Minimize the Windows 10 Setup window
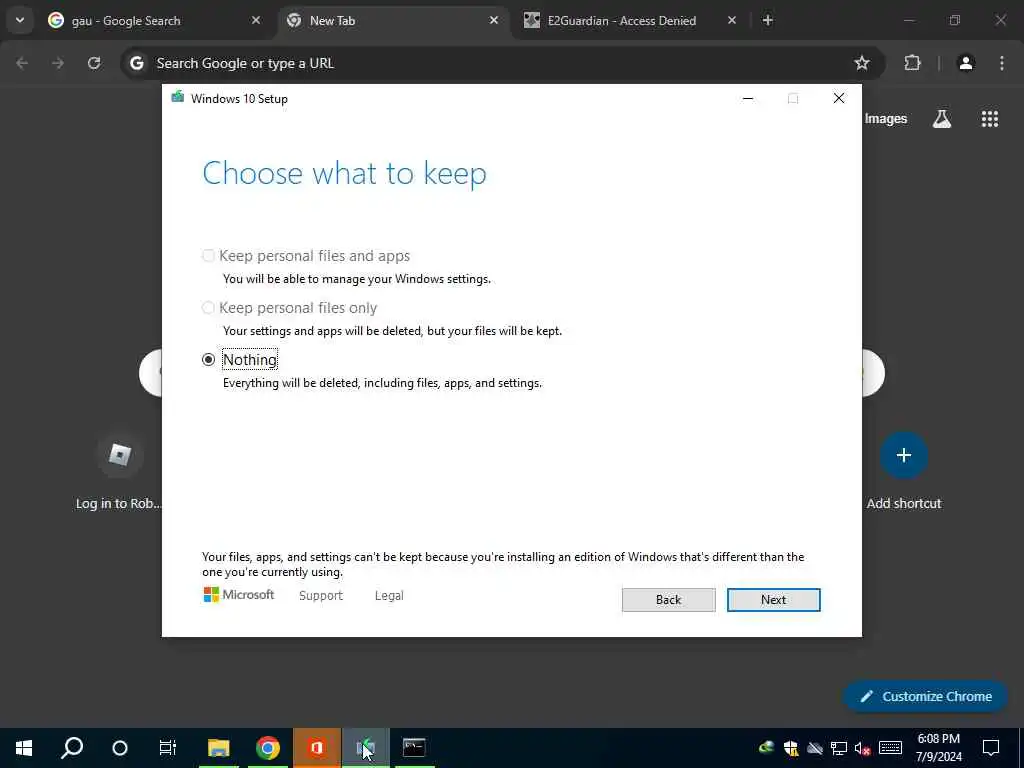1024x768 pixels. 748,99
